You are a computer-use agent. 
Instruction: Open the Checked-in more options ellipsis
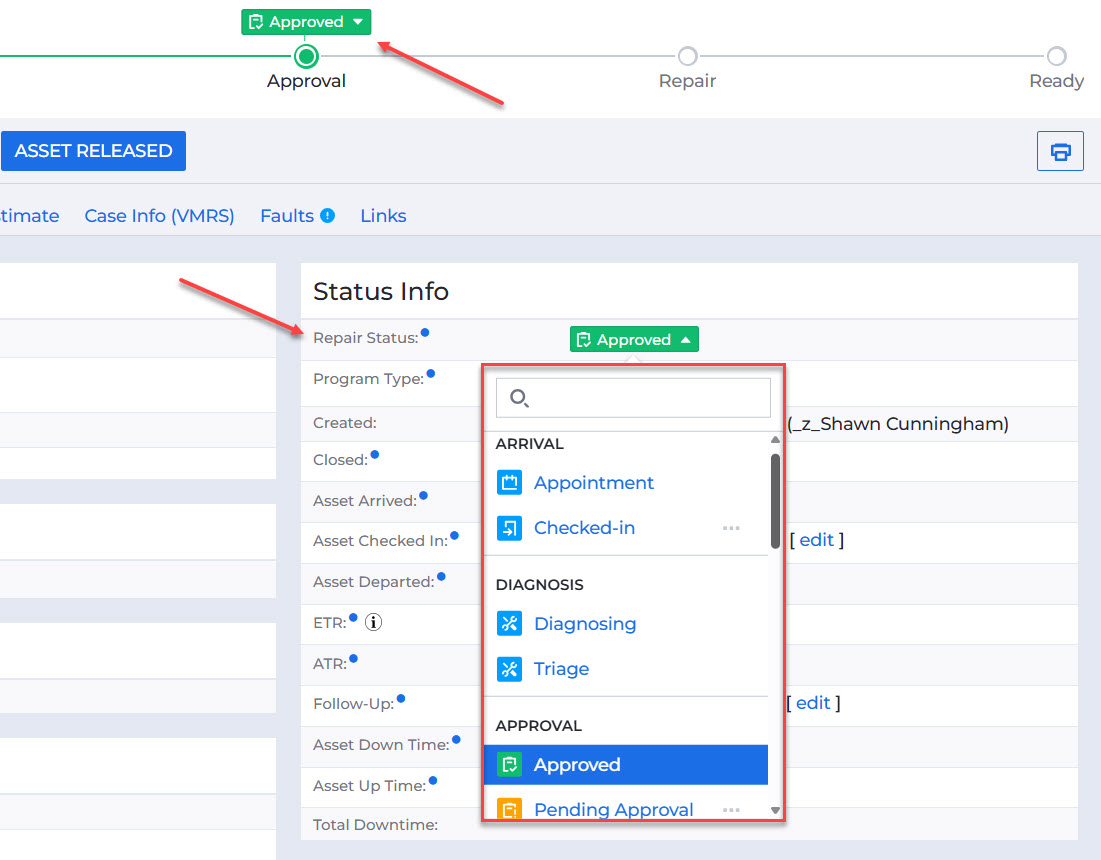coord(731,528)
